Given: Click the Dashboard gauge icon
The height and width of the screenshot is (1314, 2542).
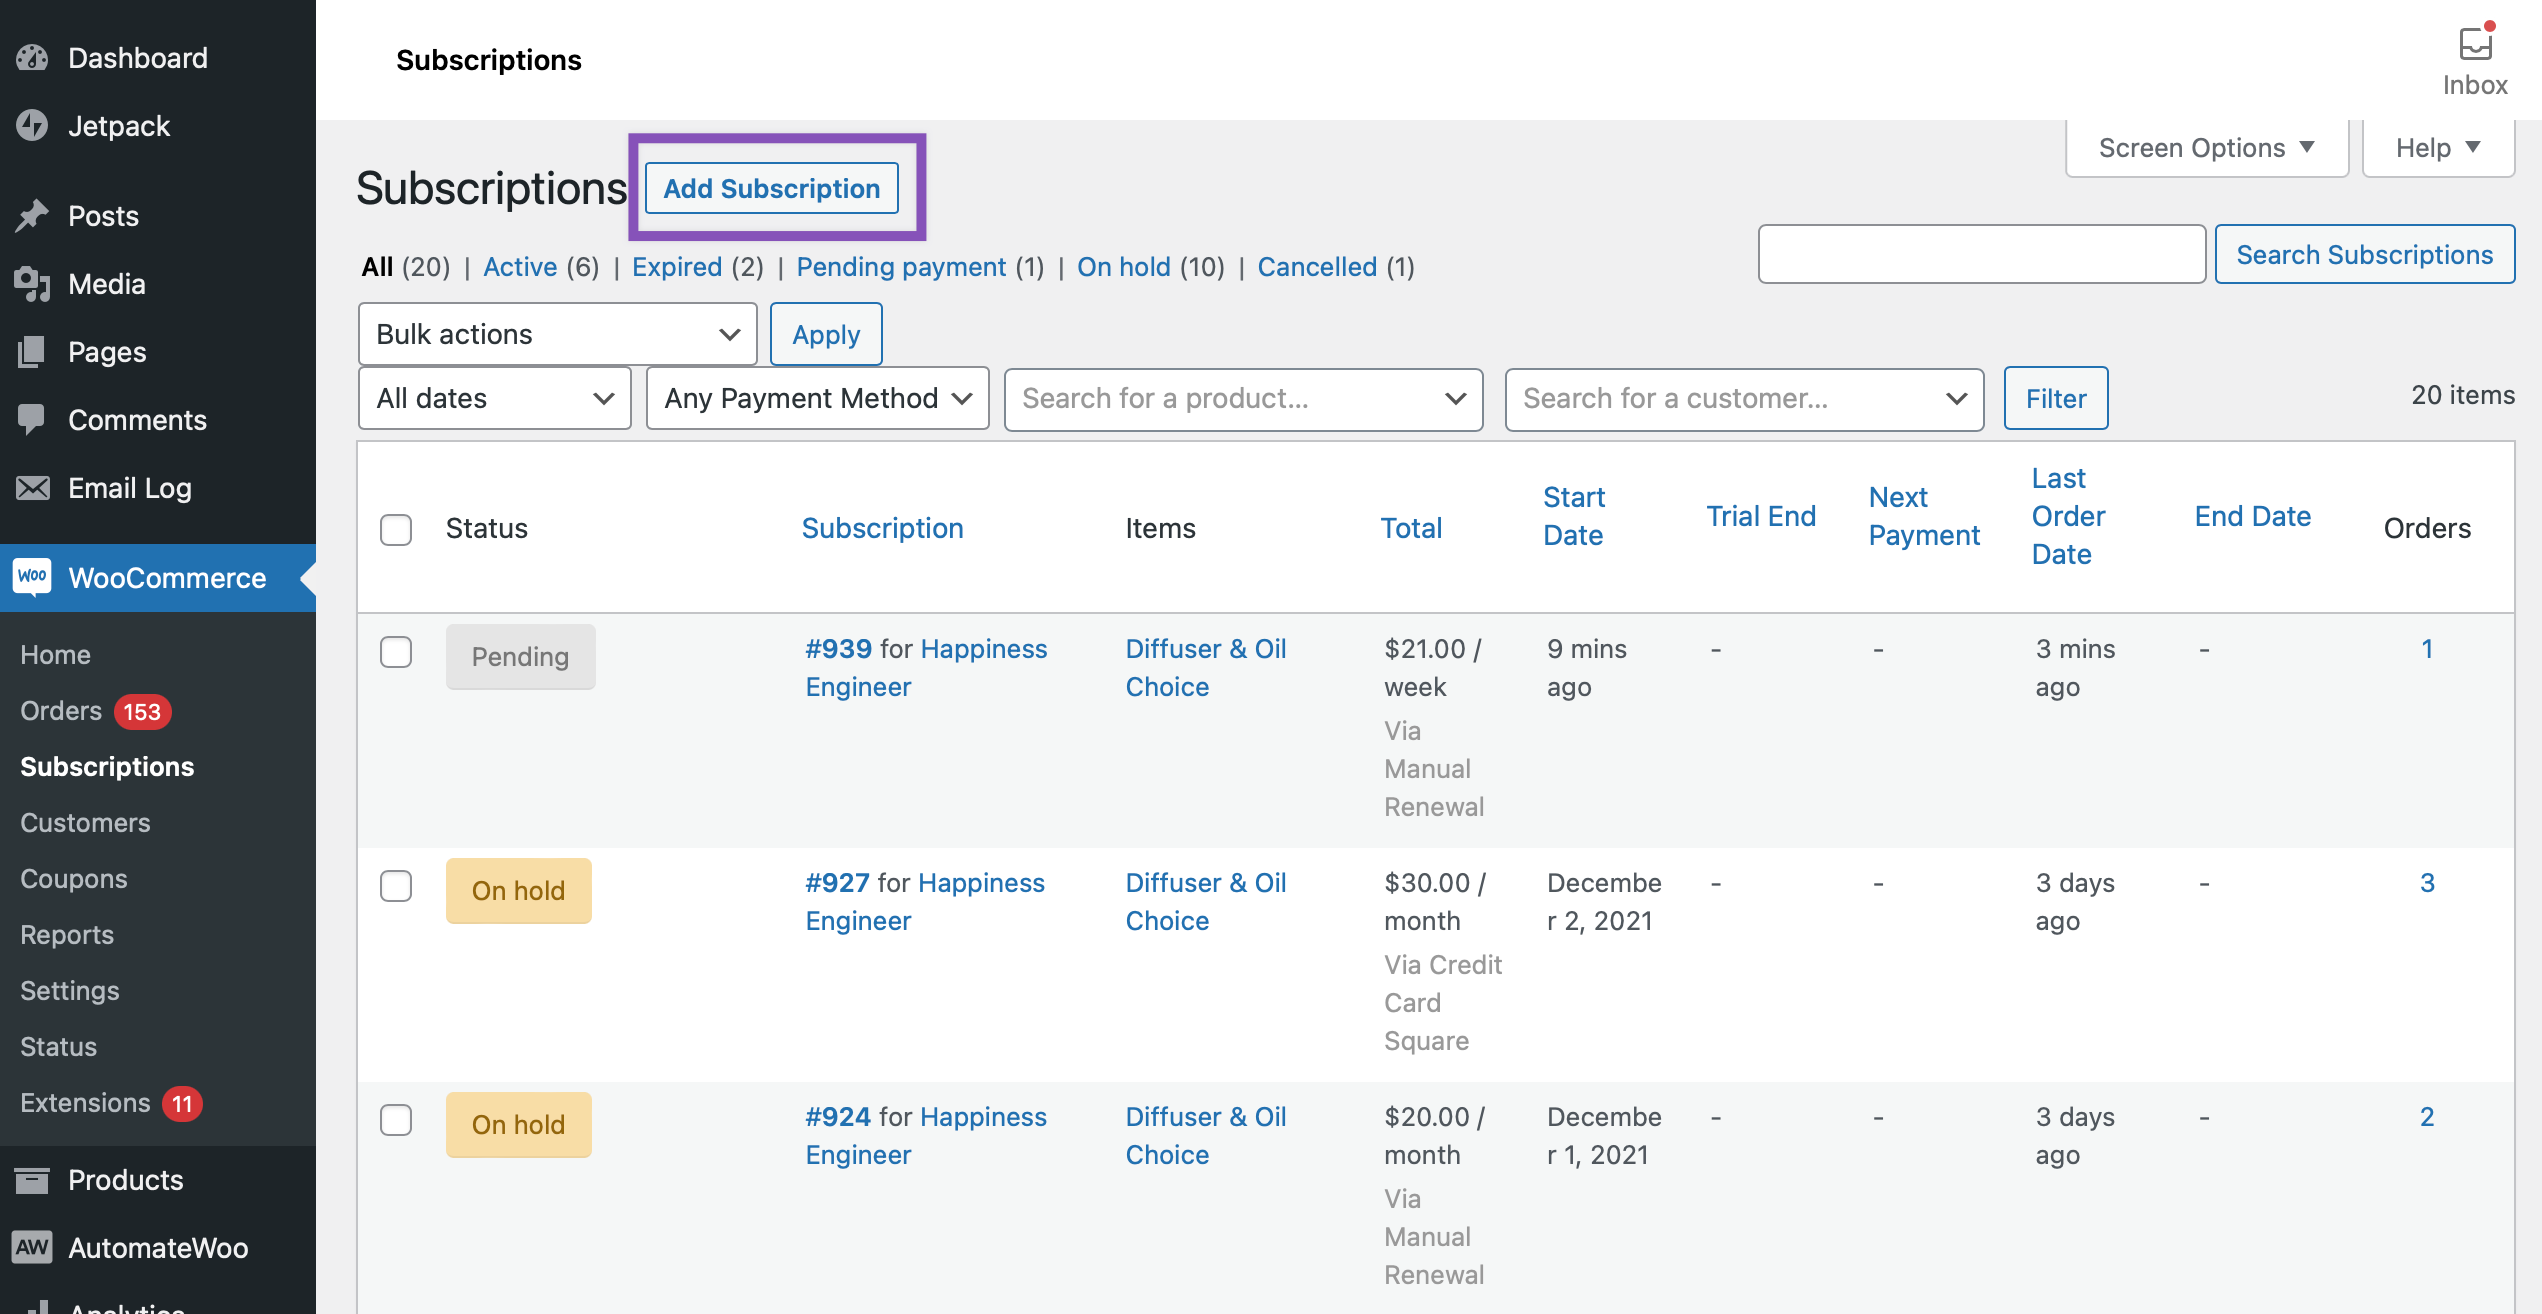Looking at the screenshot, I should tap(32, 58).
